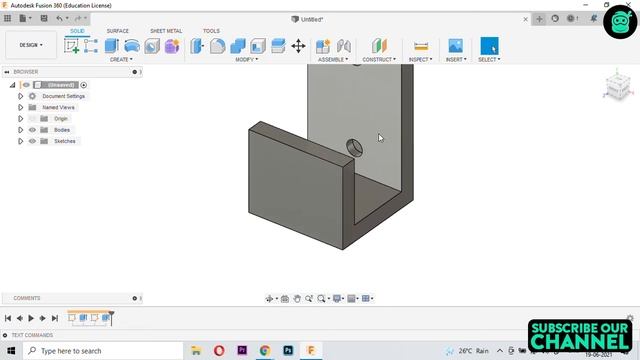Click the Joint tool icon
Image resolution: width=640 pixels, height=360 pixels.
tap(344, 46)
